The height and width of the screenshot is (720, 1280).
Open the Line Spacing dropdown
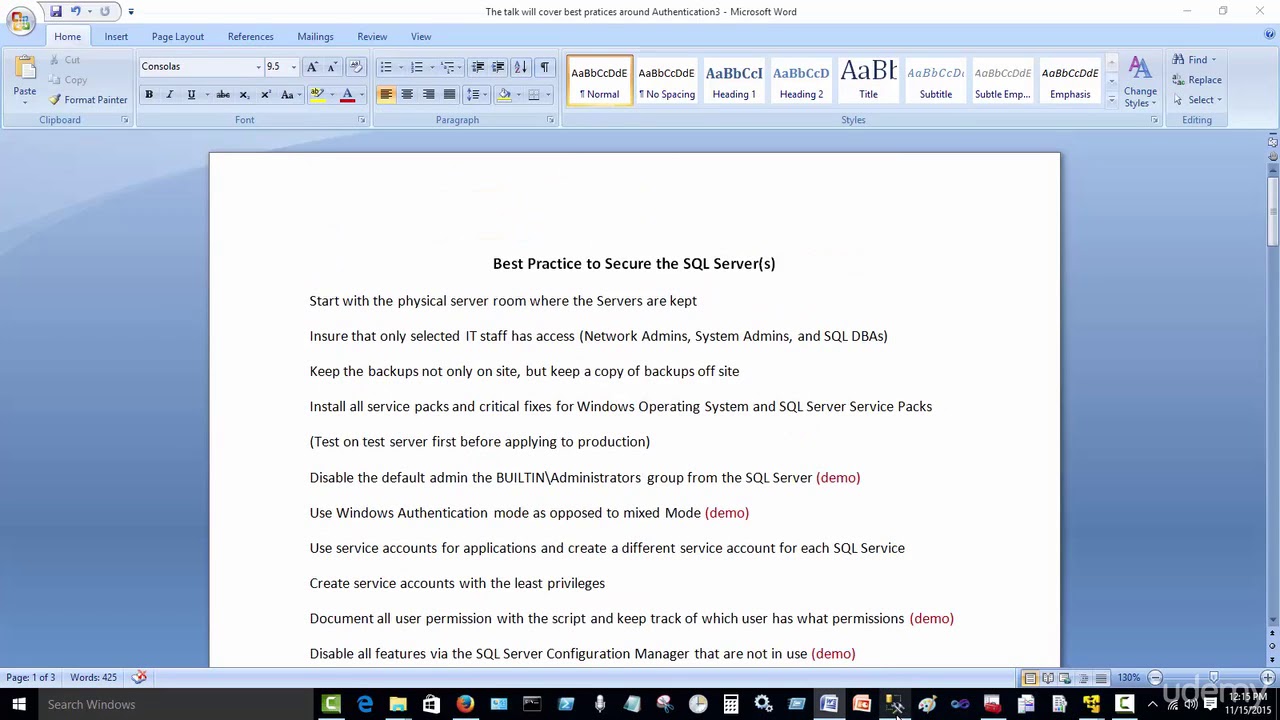point(475,95)
